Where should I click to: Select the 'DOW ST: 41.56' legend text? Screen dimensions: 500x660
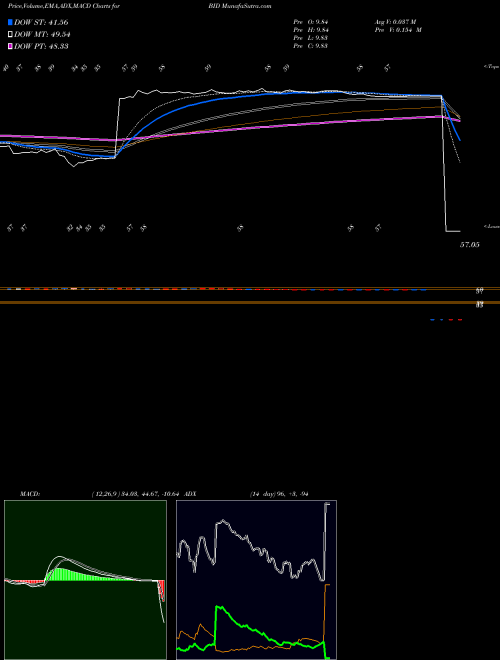click(x=41, y=22)
